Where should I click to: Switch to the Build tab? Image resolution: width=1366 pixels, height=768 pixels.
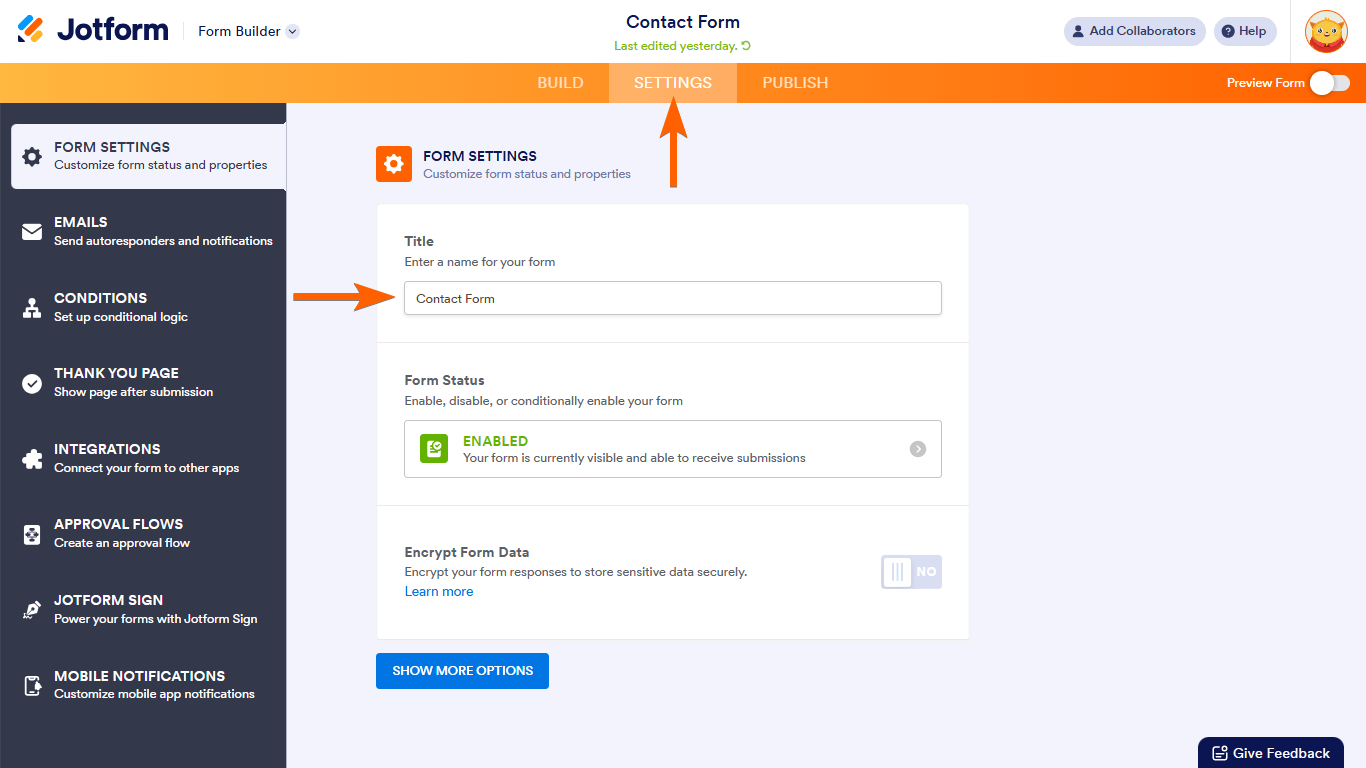(x=560, y=83)
